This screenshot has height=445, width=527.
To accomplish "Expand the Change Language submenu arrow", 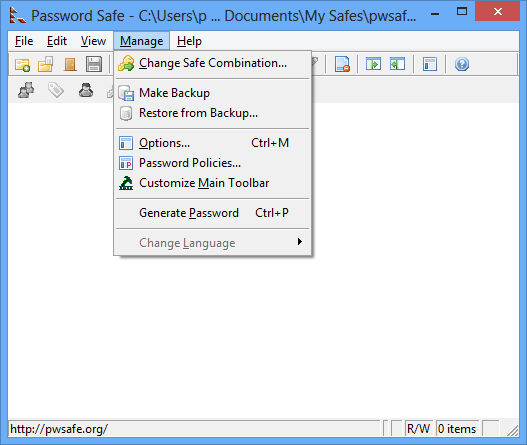I will [x=299, y=242].
